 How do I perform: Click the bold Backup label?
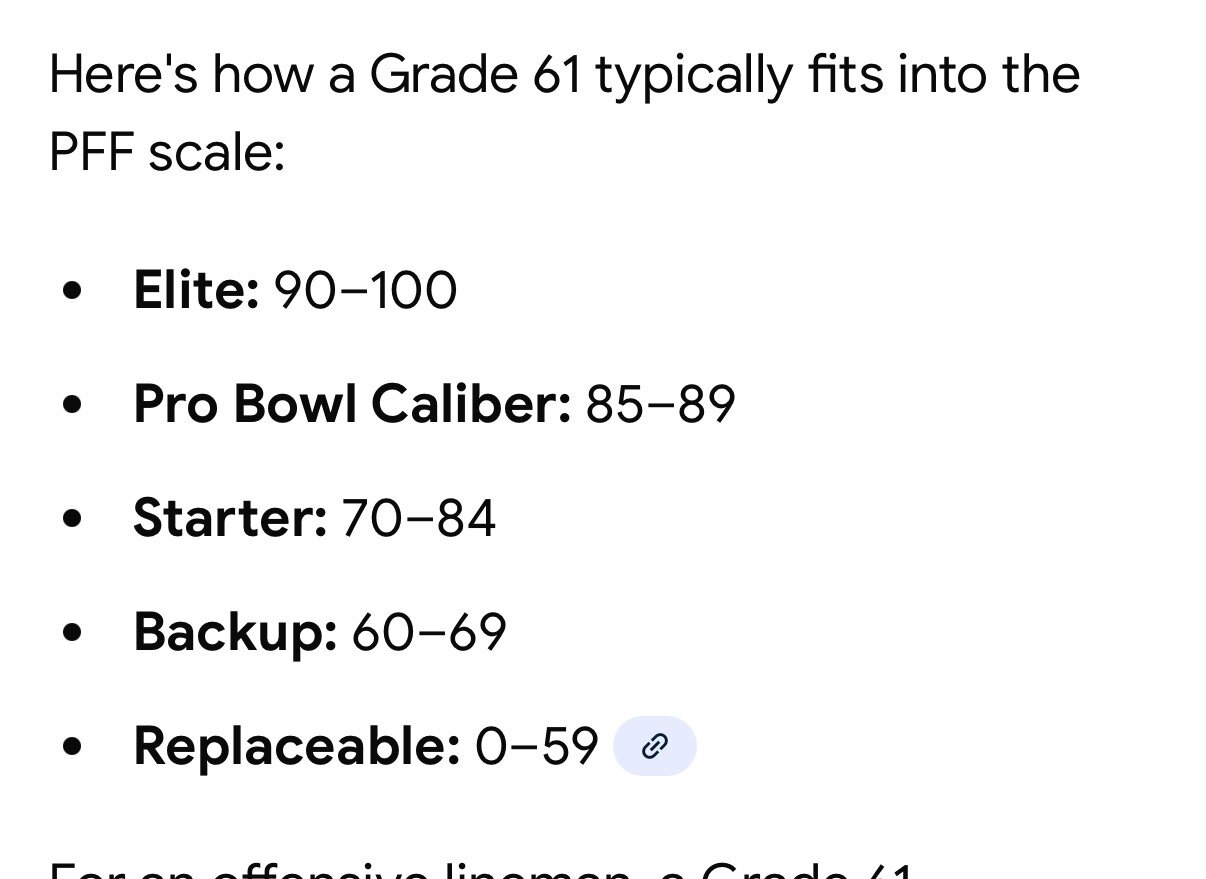point(235,632)
